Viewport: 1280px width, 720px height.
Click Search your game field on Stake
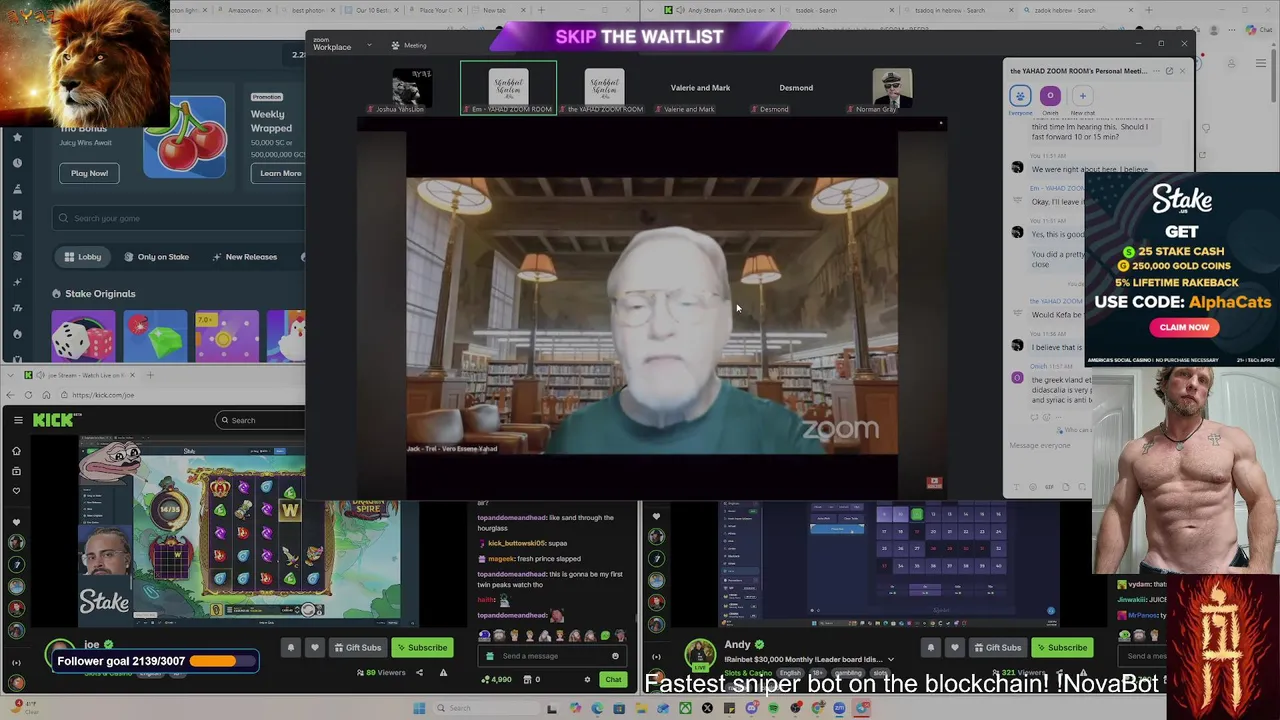pyautogui.click(x=178, y=218)
